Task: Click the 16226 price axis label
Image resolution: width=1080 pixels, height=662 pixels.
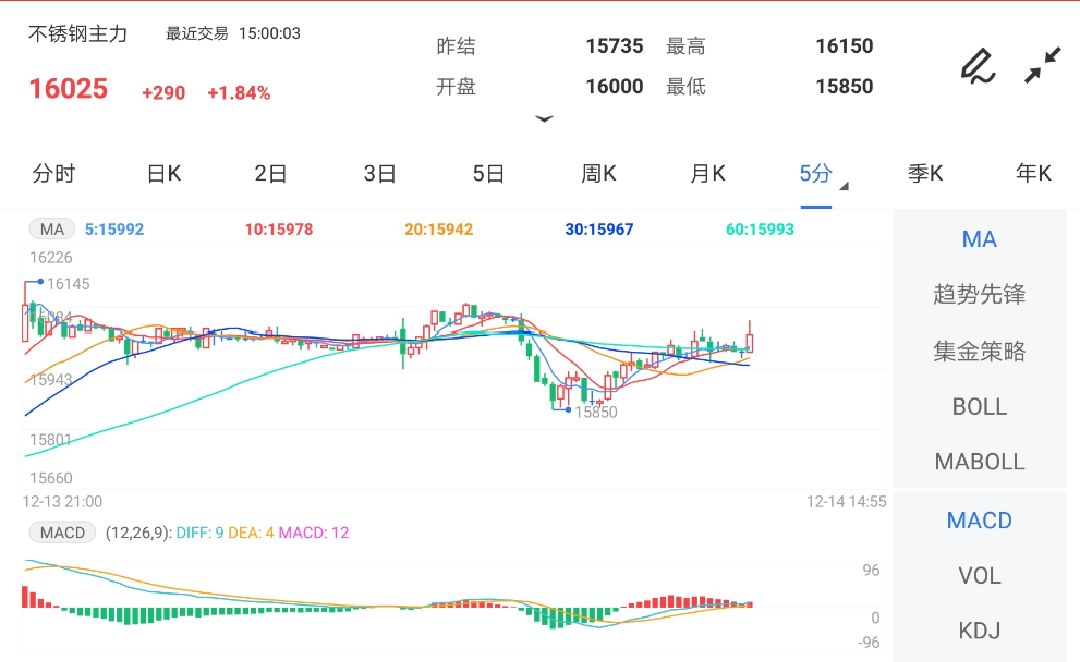Action: (51, 258)
